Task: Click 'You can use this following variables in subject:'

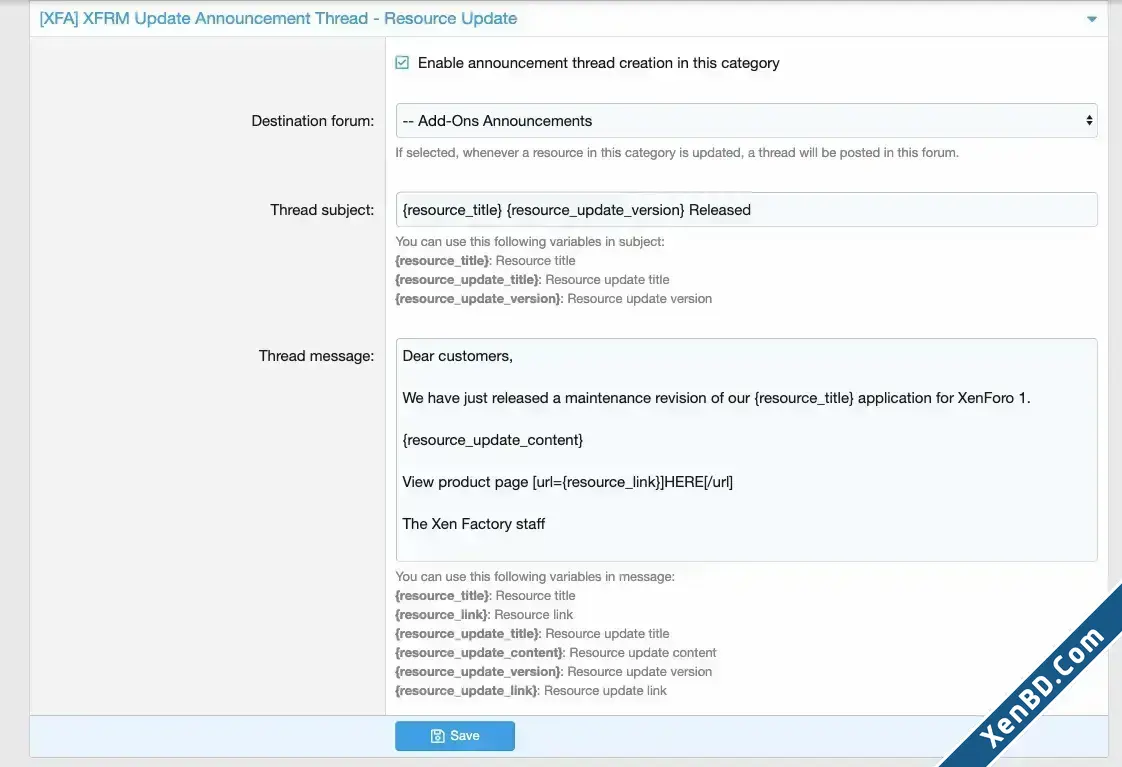Action: point(530,242)
